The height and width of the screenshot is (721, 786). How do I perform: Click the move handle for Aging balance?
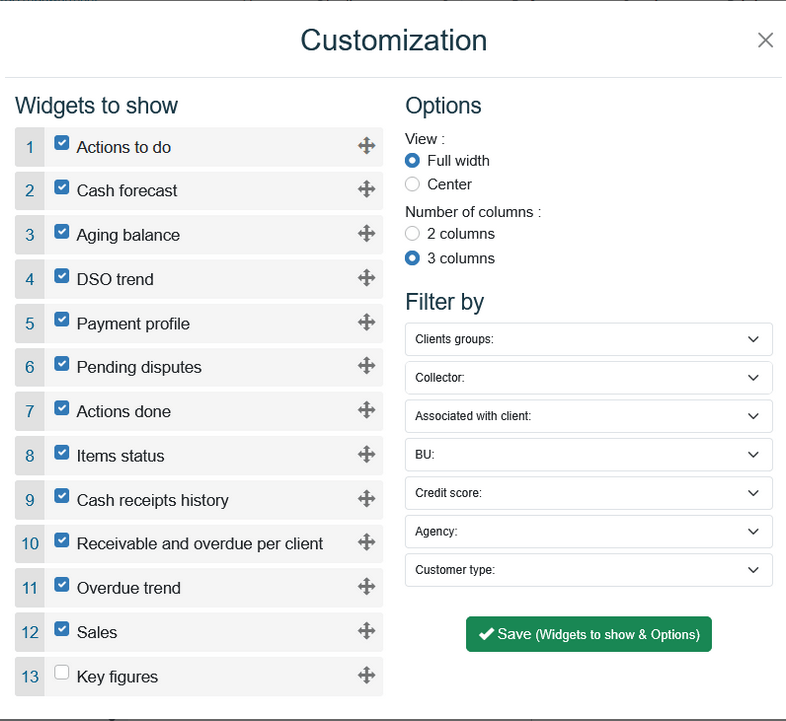point(366,234)
